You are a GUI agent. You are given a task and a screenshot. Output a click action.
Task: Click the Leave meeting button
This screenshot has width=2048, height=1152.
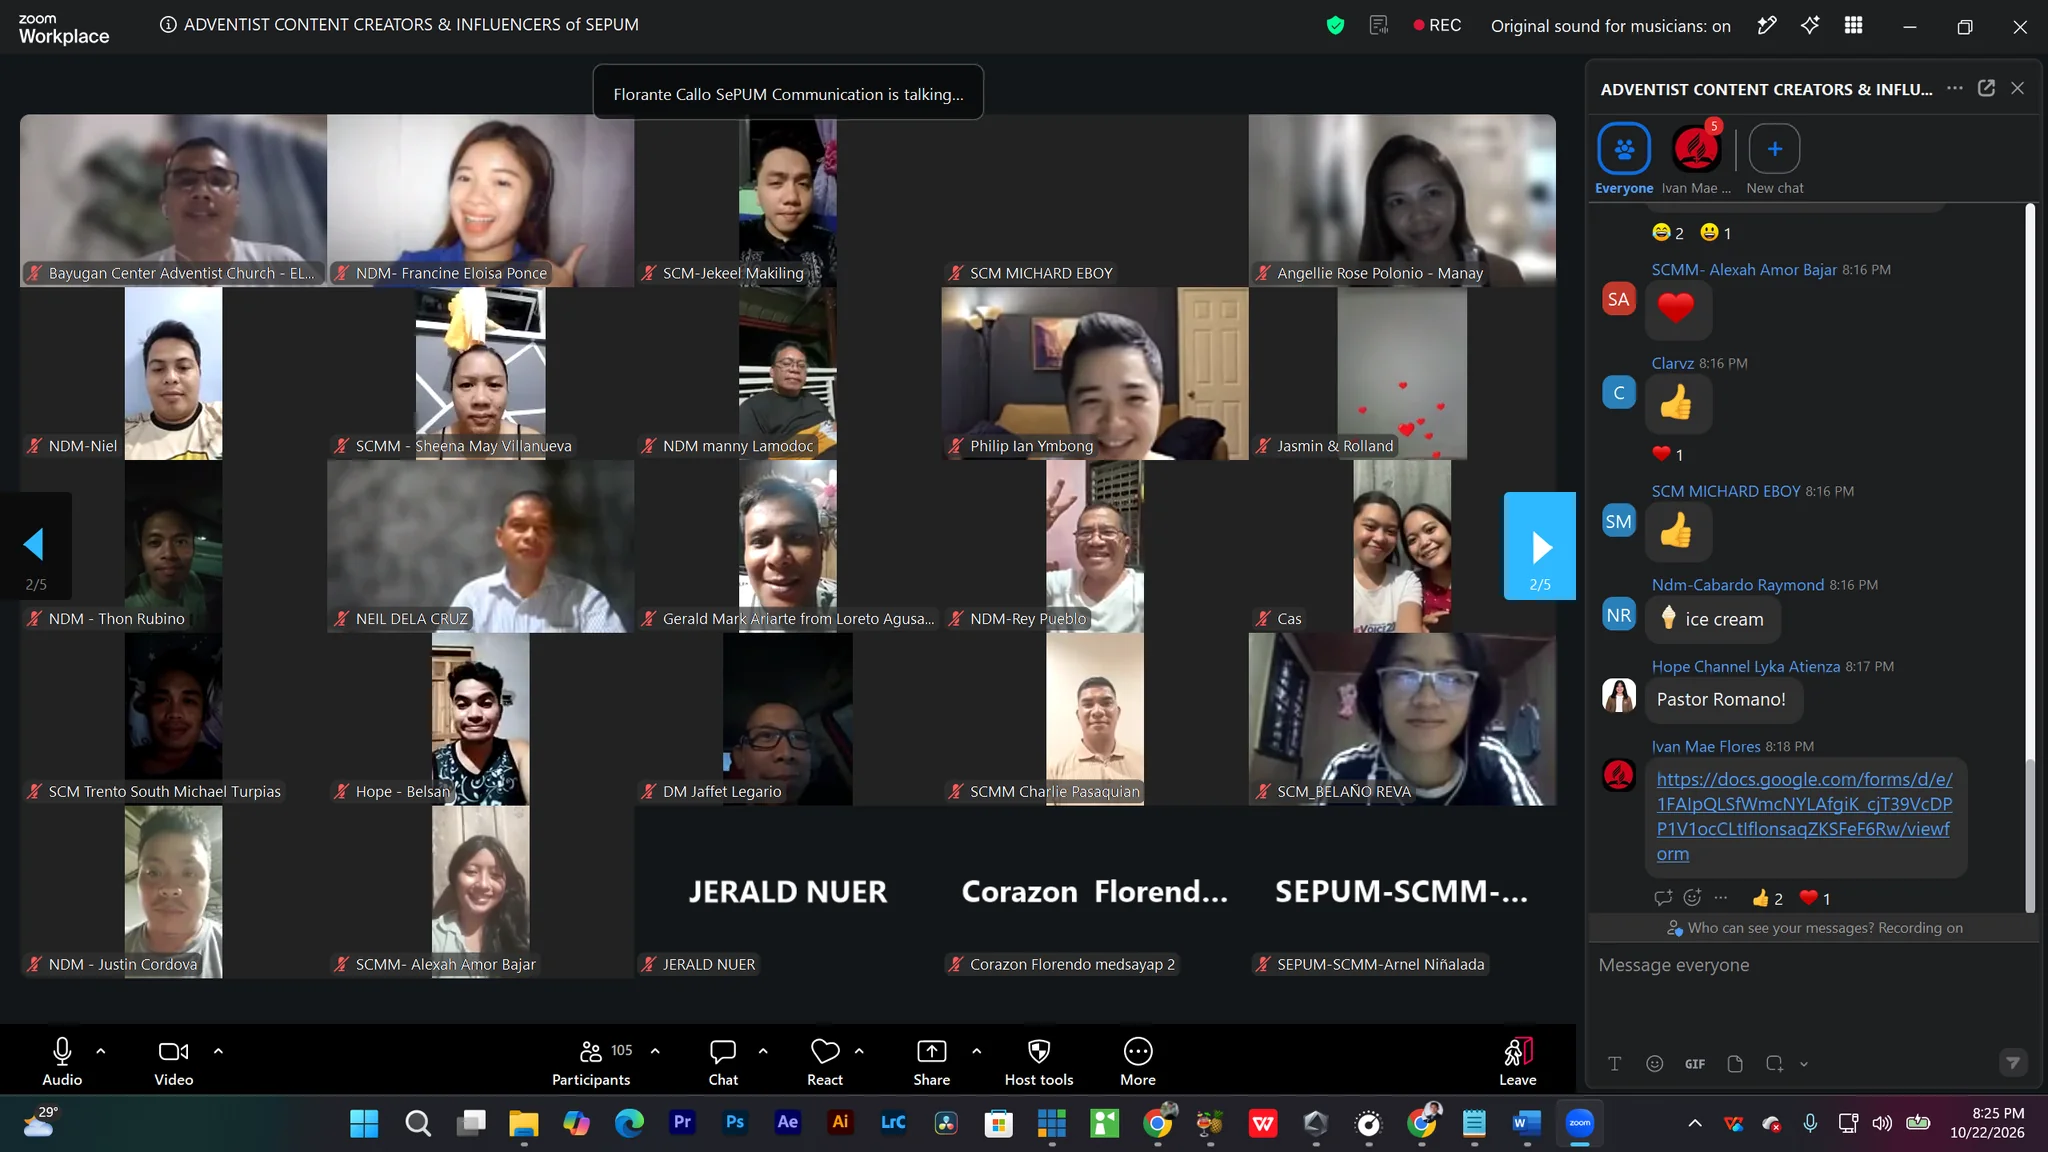[x=1517, y=1062]
